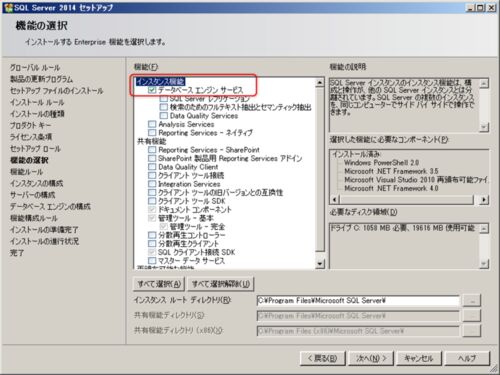
Task: Click the disk space panel scroll up arrow
Action: pos(484,228)
